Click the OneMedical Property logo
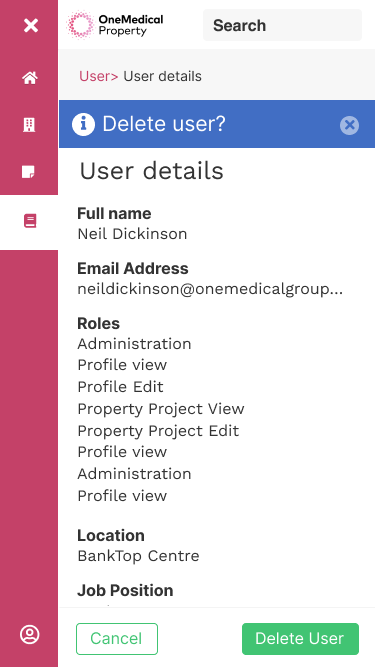This screenshot has width=375, height=667. point(115,25)
